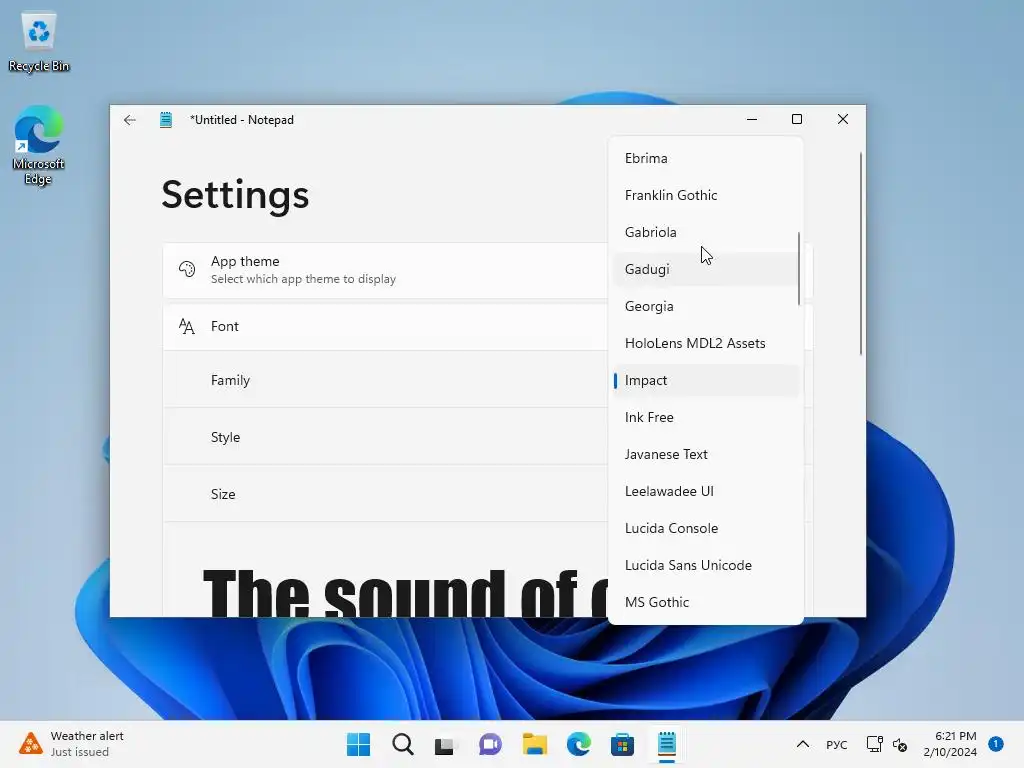Open Task View from taskbar

tap(445, 744)
